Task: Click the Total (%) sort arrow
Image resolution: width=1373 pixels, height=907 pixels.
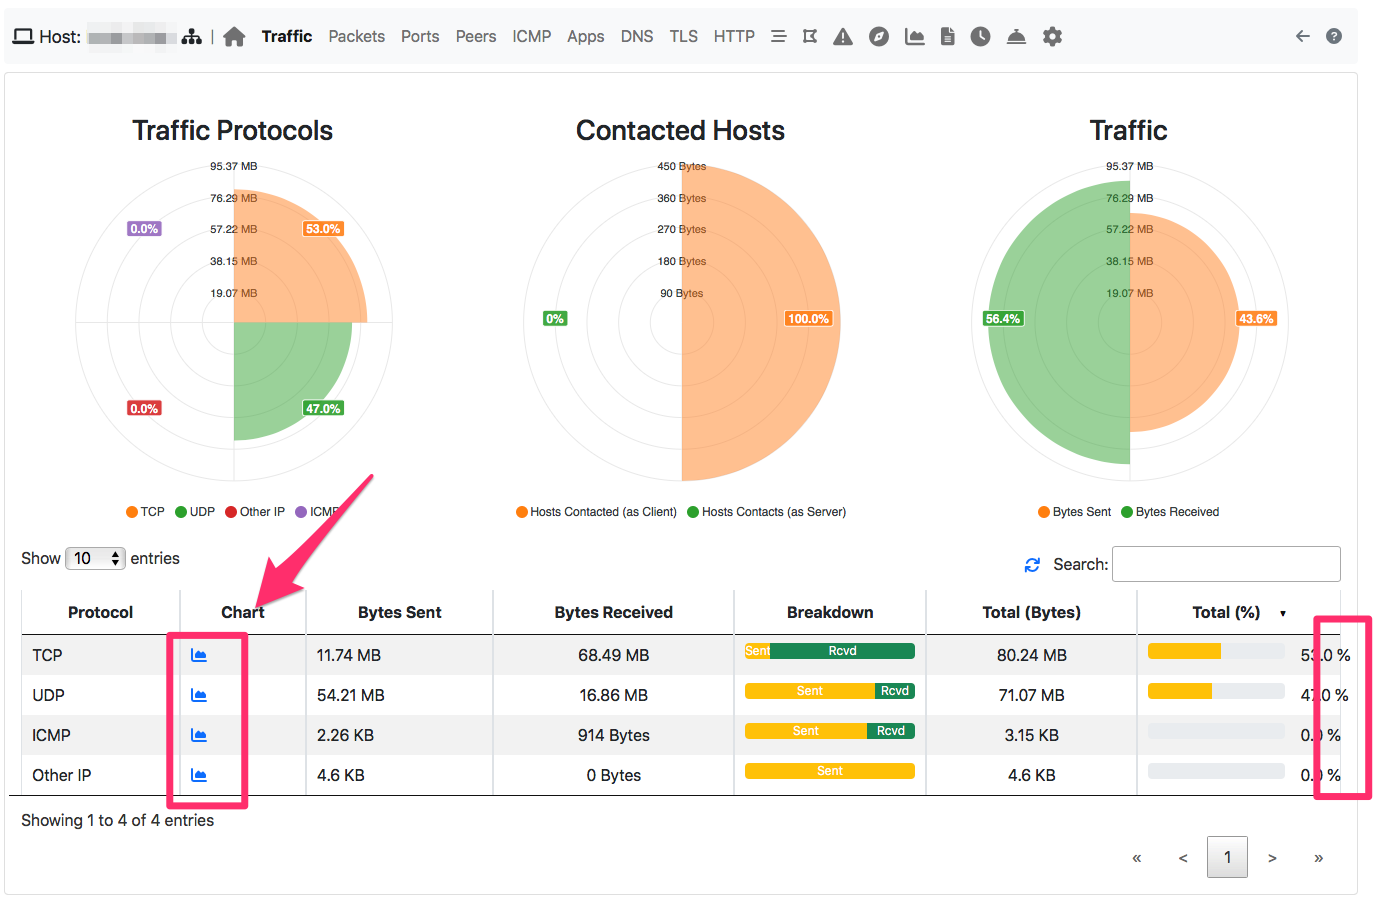Action: [x=1283, y=613]
